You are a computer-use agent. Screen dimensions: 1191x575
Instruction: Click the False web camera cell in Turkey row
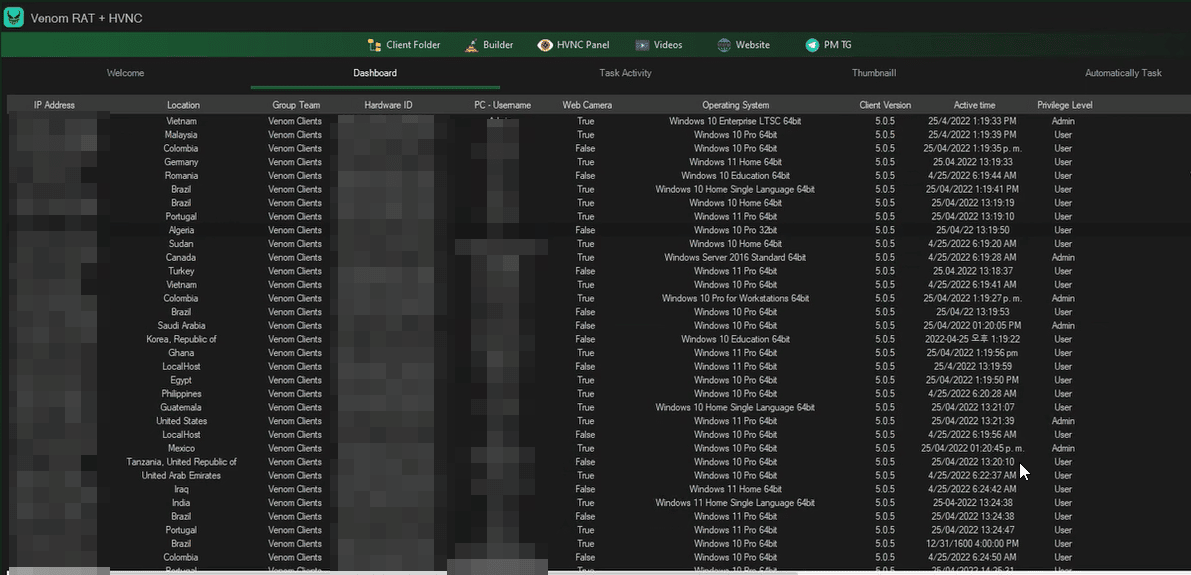586,271
